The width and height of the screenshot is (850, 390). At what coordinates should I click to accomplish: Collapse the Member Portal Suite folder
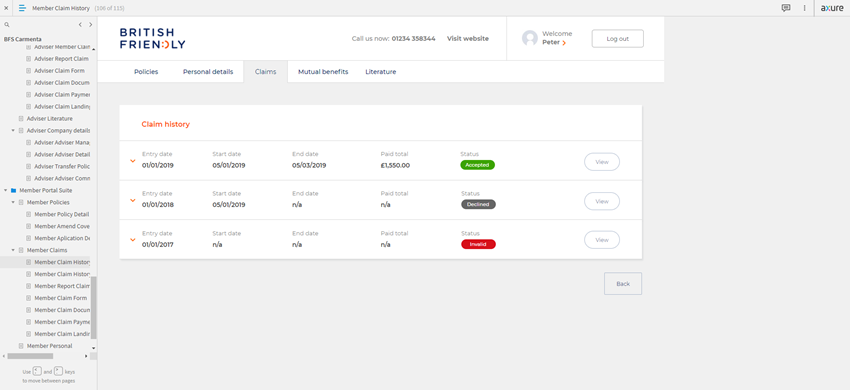point(6,190)
